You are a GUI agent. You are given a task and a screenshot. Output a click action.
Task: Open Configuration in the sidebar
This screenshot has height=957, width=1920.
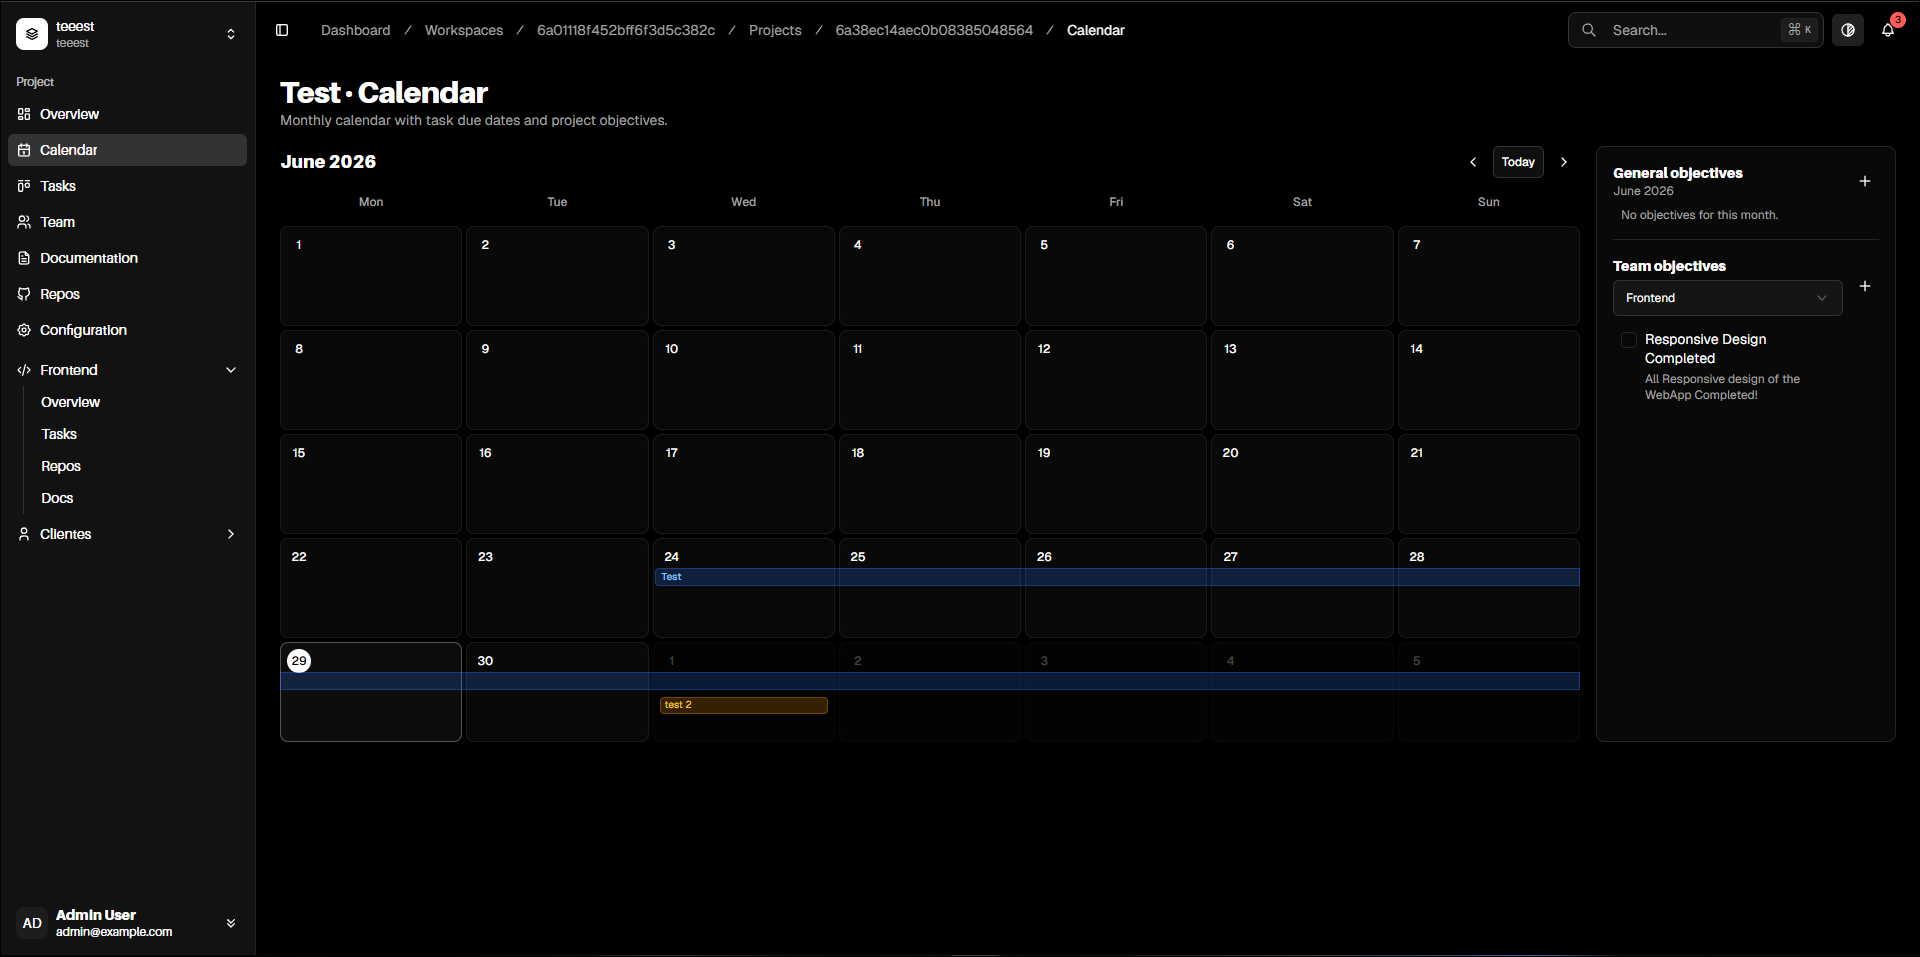[127, 330]
